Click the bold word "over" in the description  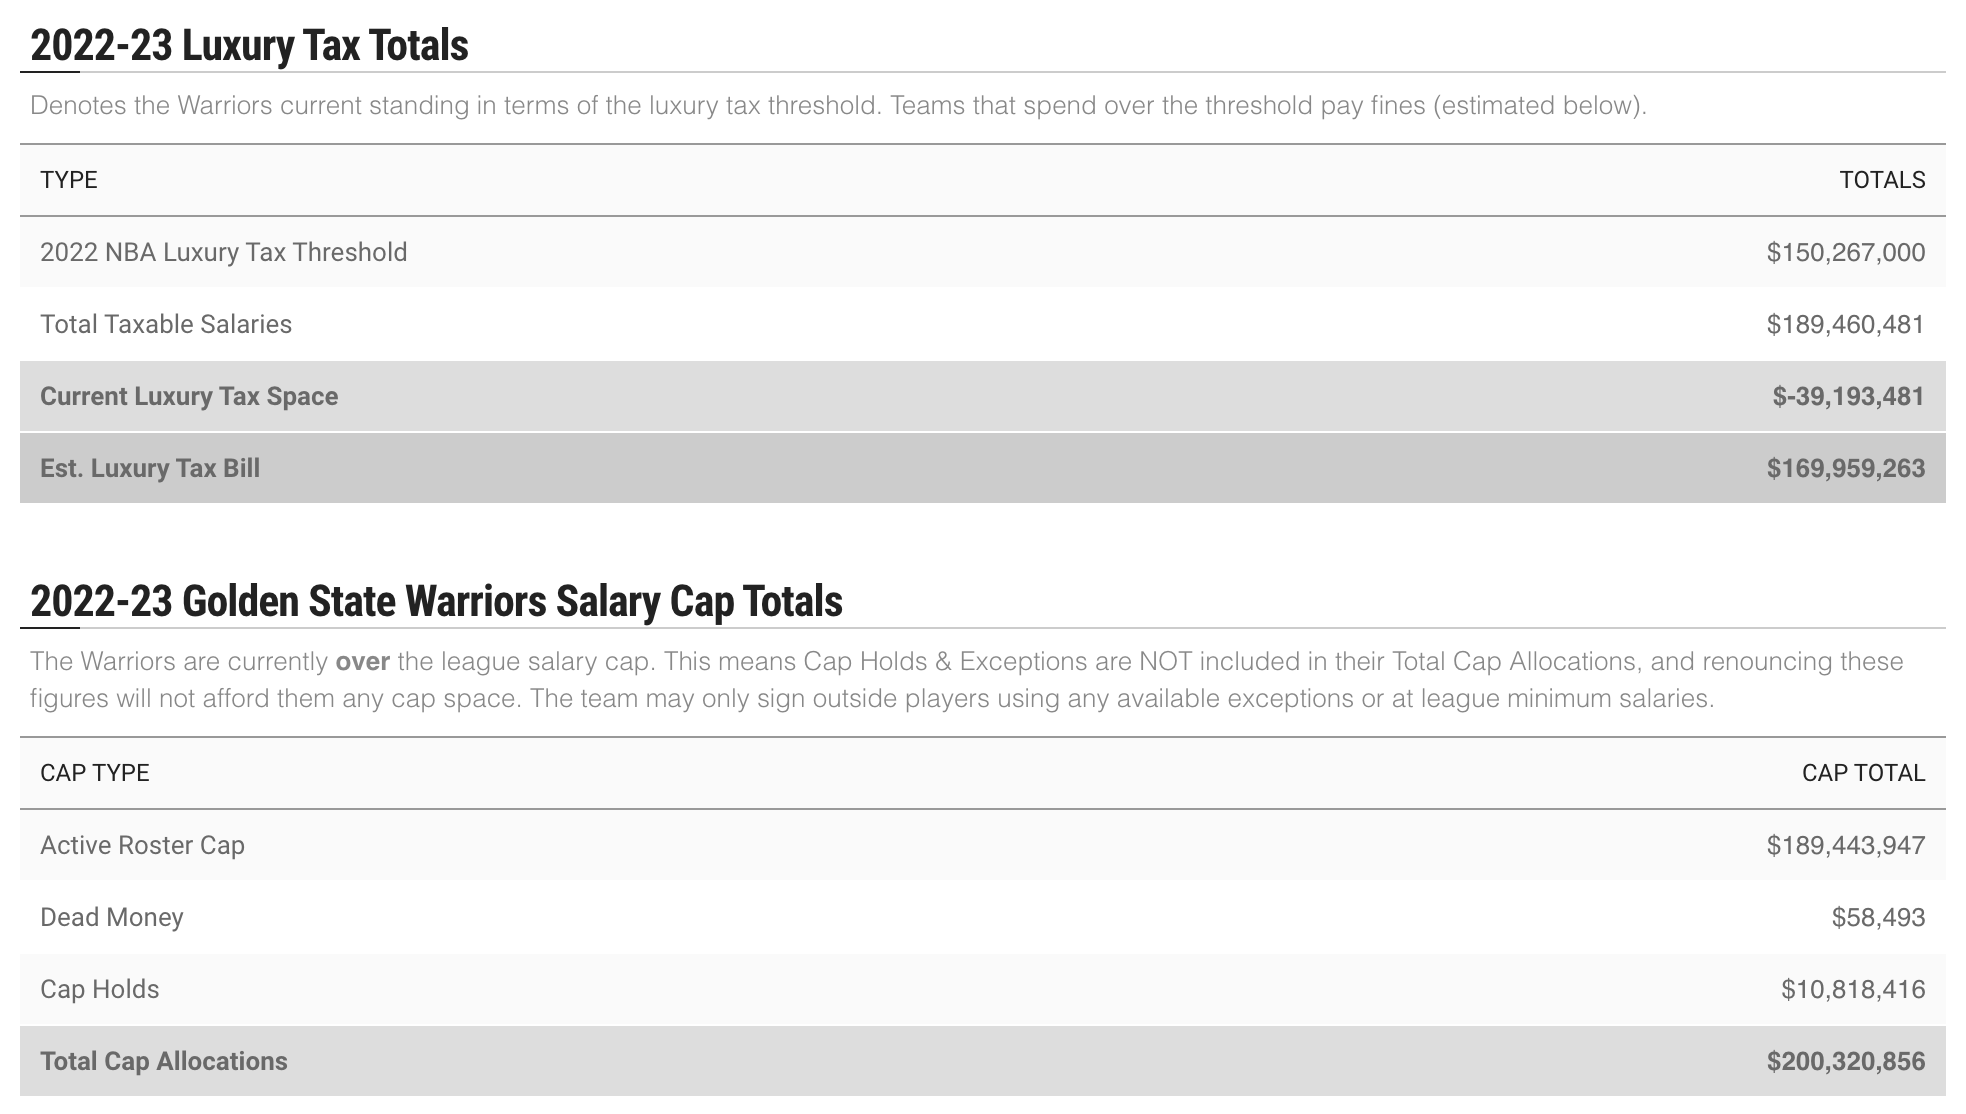pos(362,661)
